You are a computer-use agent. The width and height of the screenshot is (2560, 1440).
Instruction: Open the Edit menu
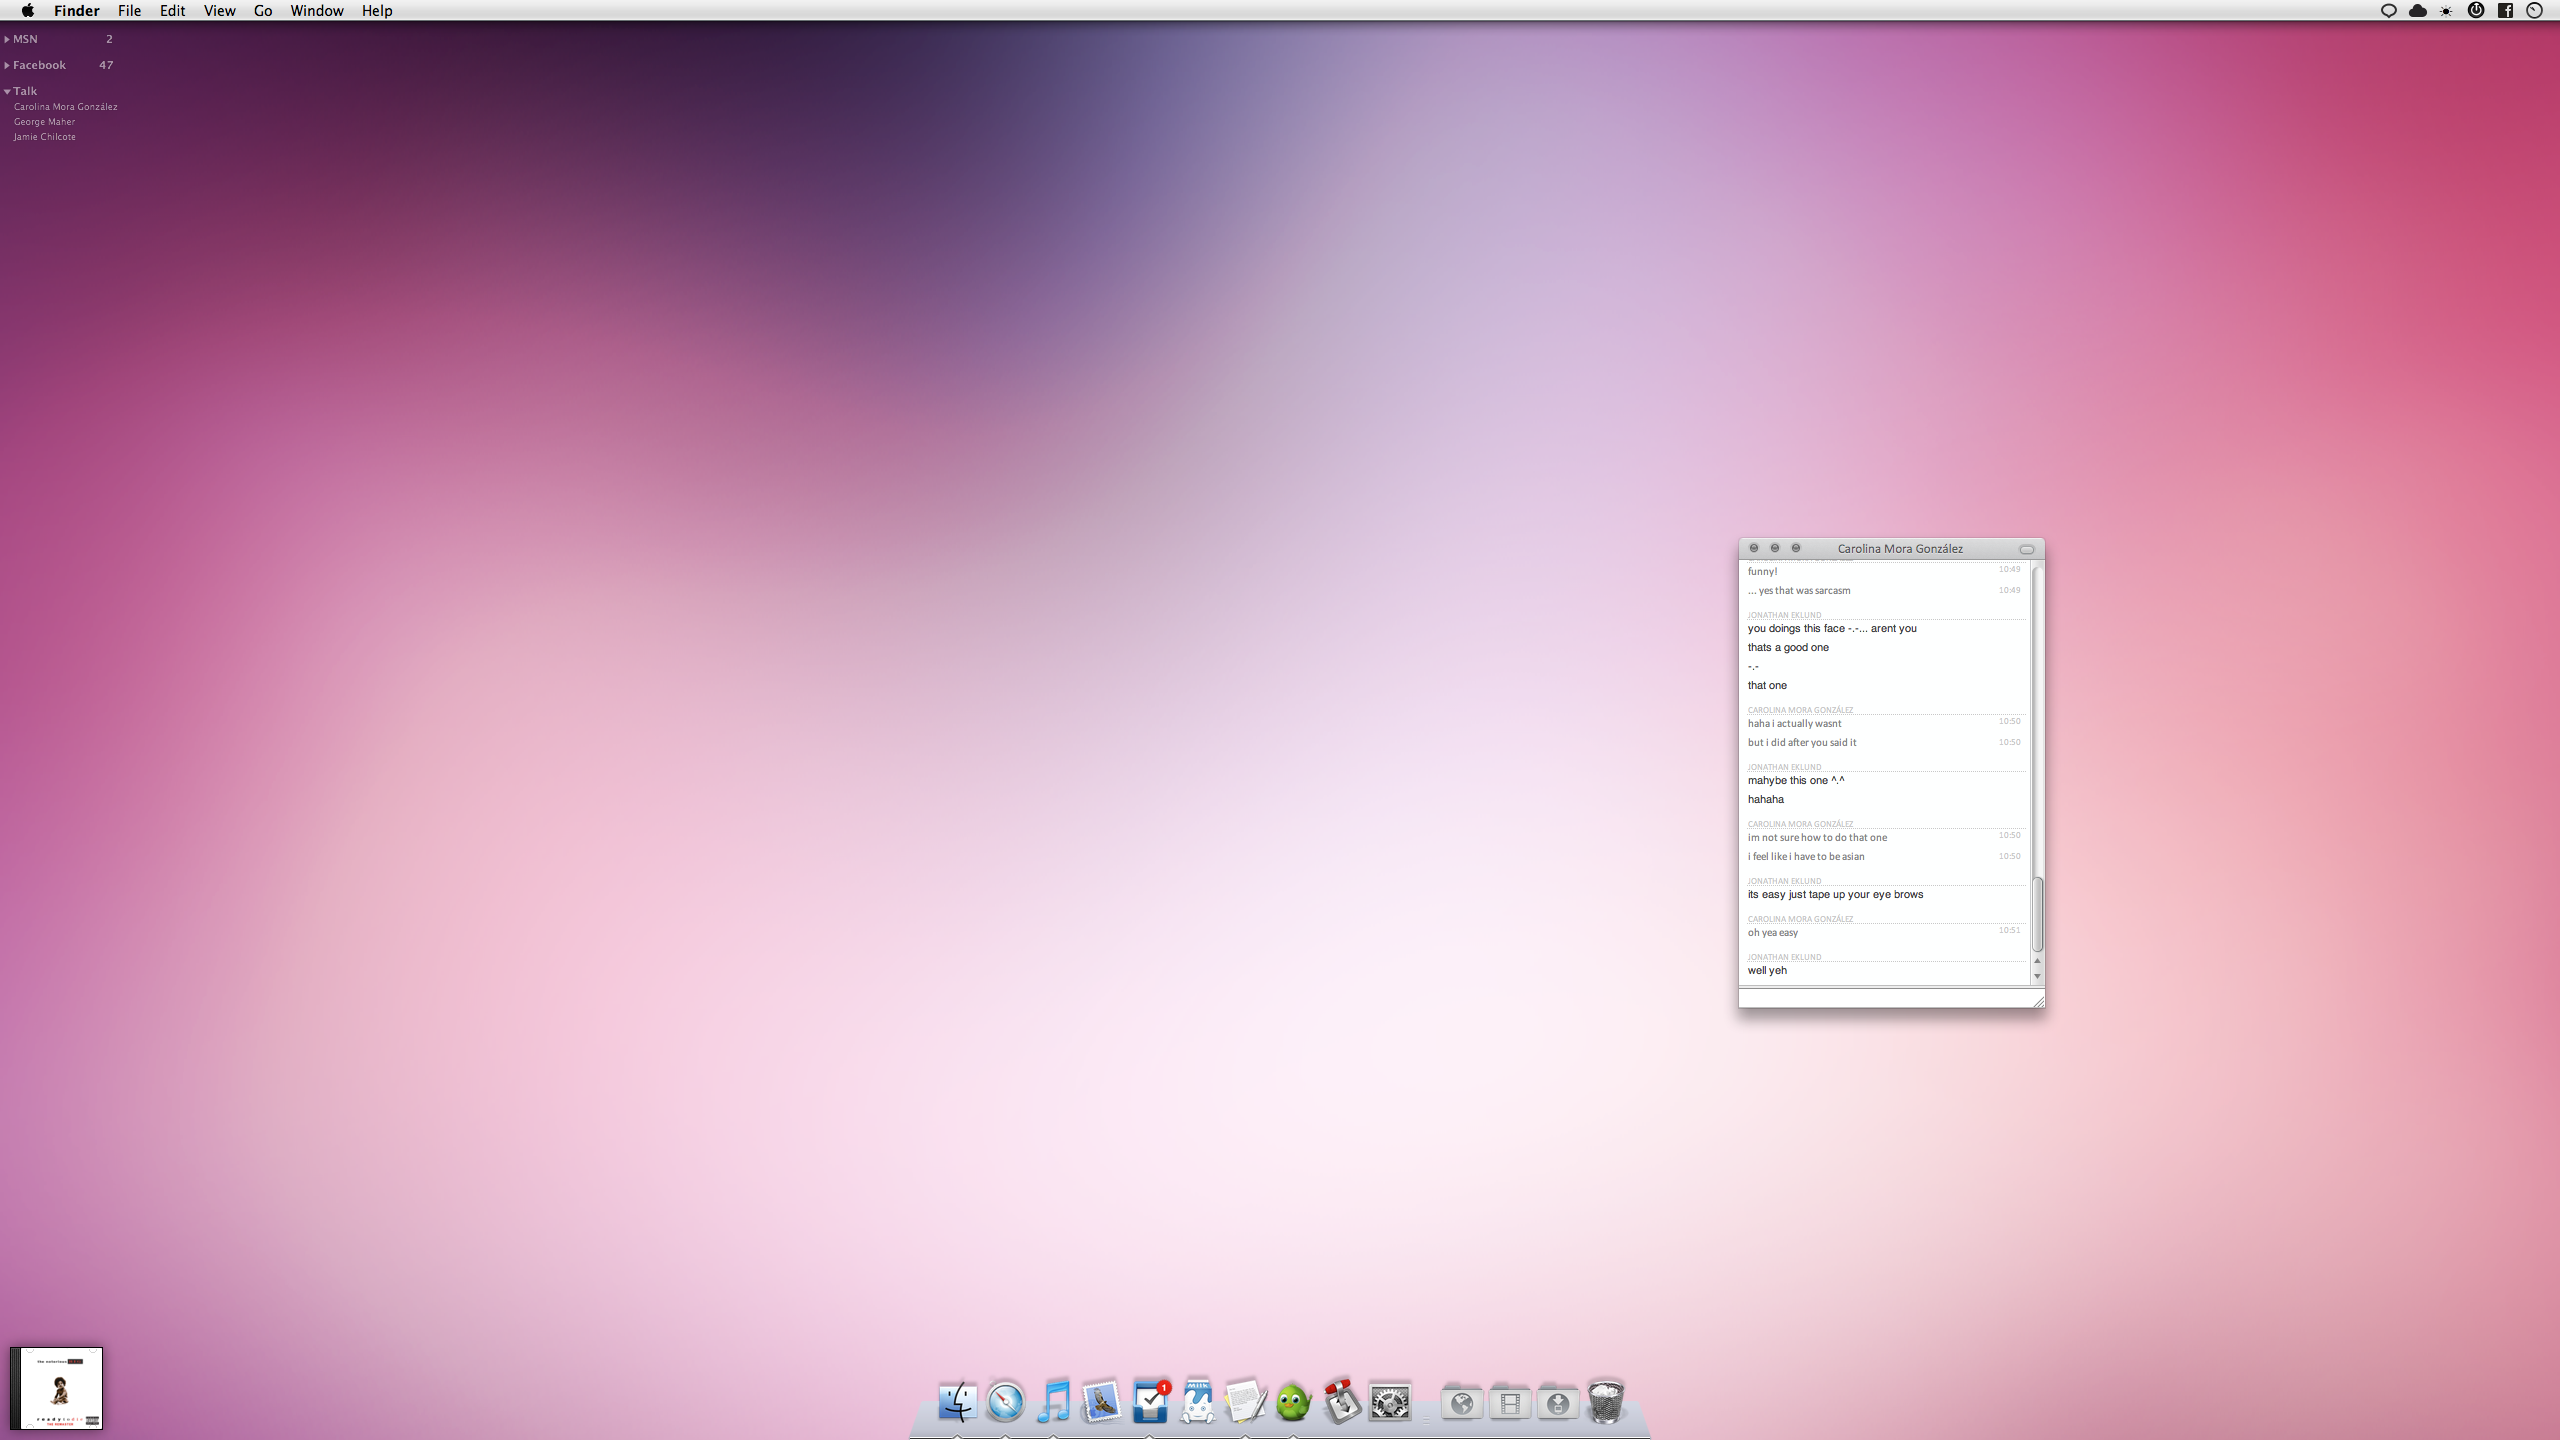coord(172,10)
